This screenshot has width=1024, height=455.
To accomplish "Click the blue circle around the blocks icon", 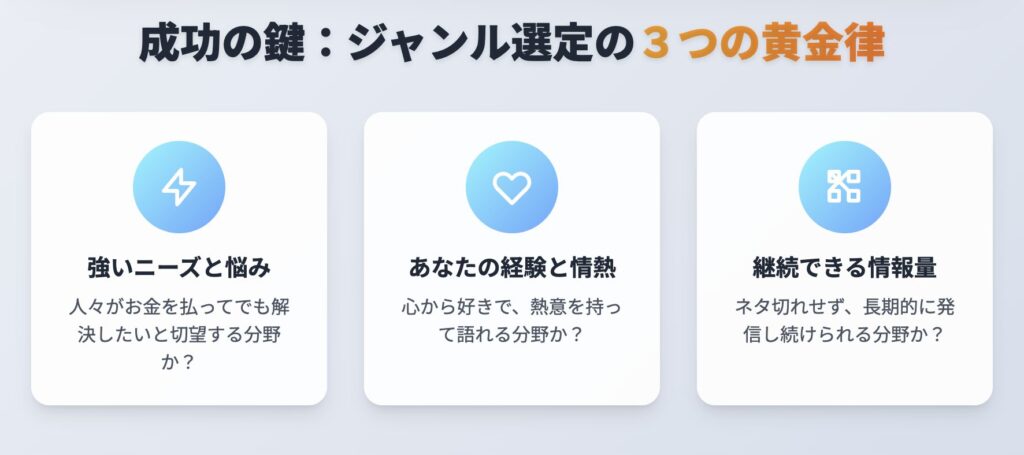I will (844, 187).
